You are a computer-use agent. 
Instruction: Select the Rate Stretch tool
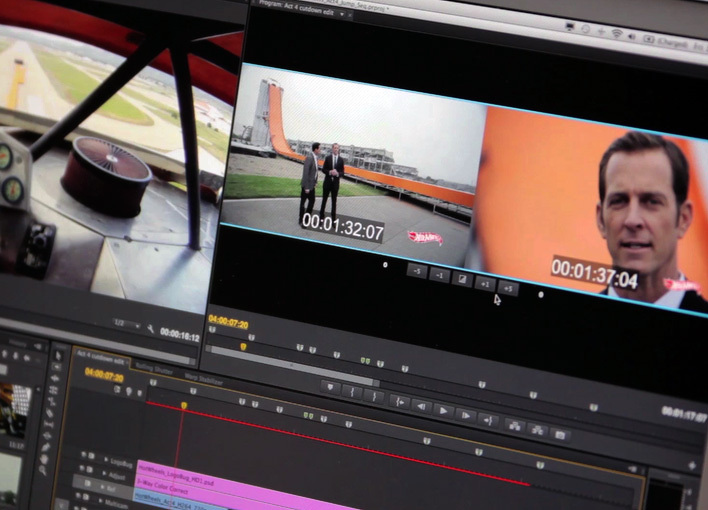(52, 401)
